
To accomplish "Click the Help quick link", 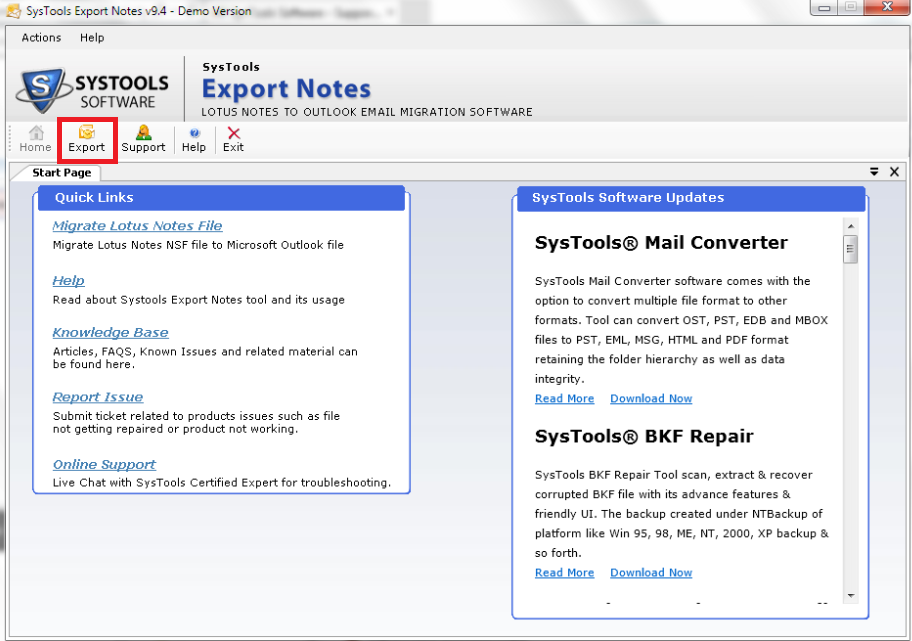I will pos(68,281).
